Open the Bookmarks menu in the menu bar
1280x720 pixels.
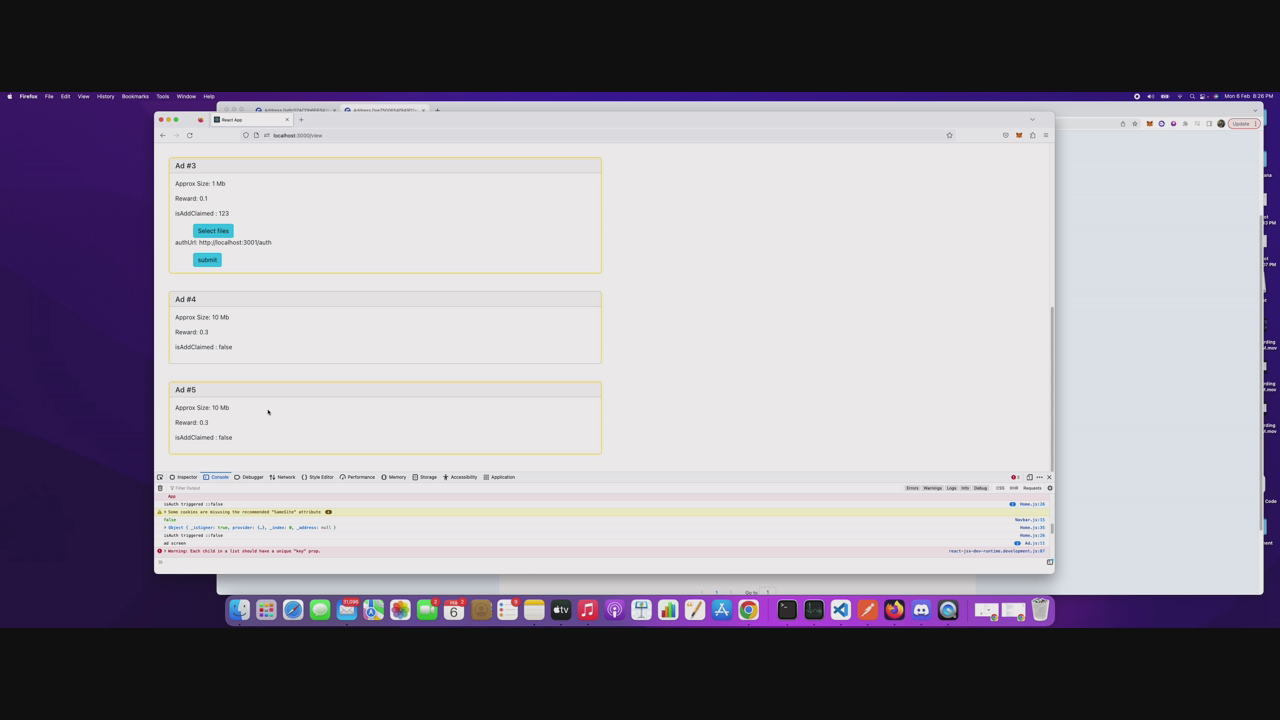pyautogui.click(x=135, y=96)
